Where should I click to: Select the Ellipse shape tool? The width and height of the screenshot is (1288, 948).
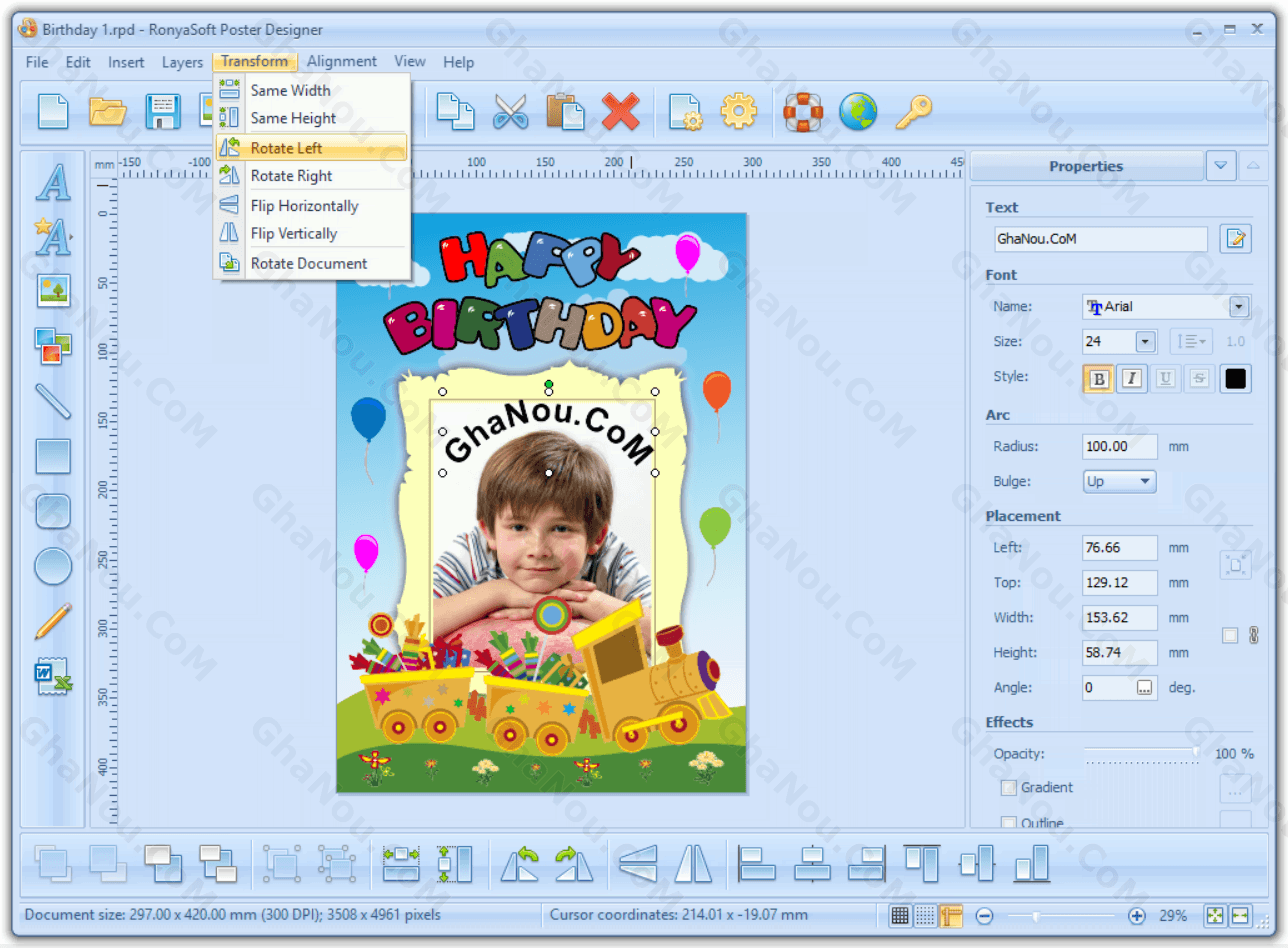53,566
